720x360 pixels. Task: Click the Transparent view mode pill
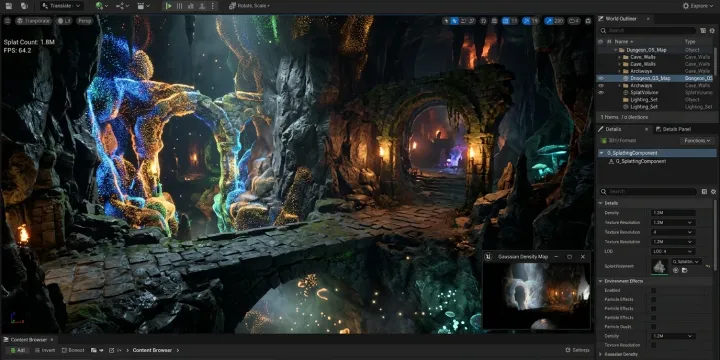33,21
